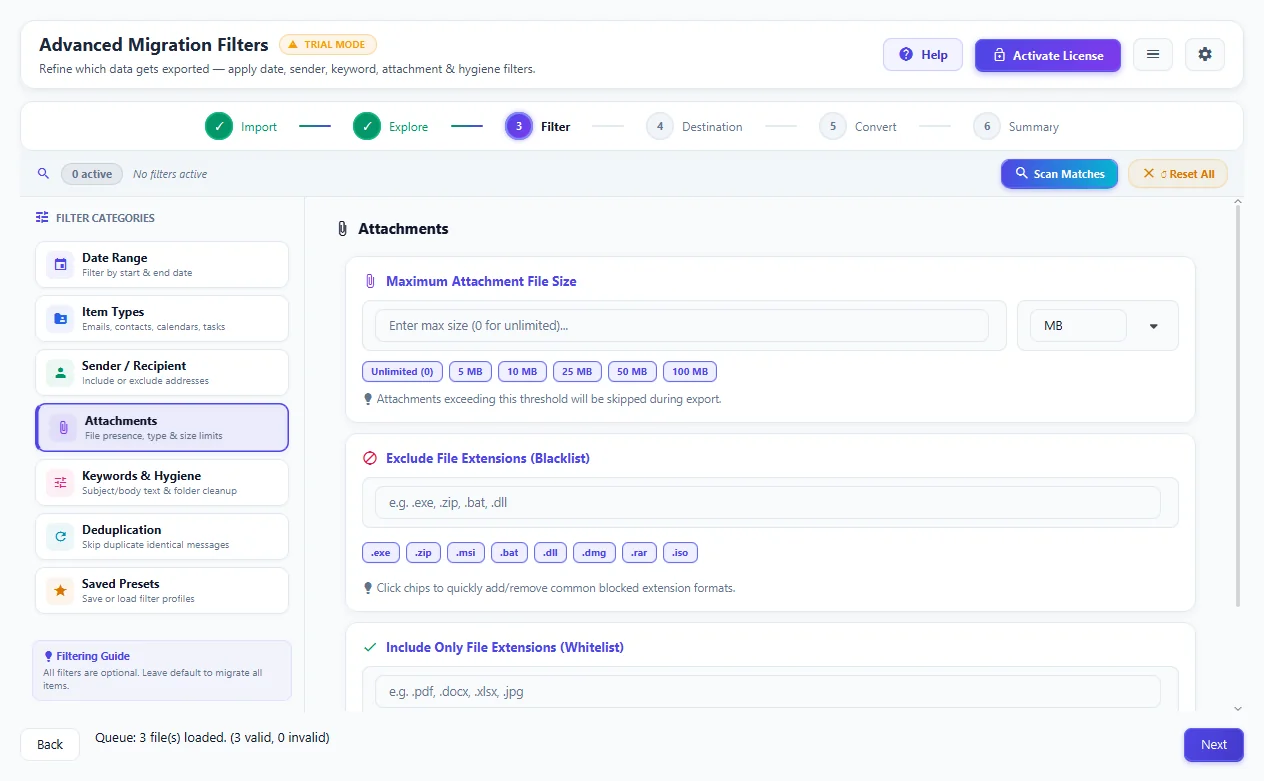Click the Exclude File Extensions text field
The width and height of the screenshot is (1264, 781).
click(768, 502)
